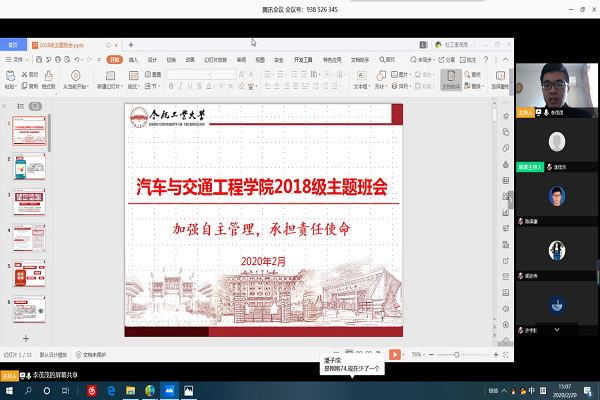Click the Cut (剪切) scissors icon

coord(25,74)
